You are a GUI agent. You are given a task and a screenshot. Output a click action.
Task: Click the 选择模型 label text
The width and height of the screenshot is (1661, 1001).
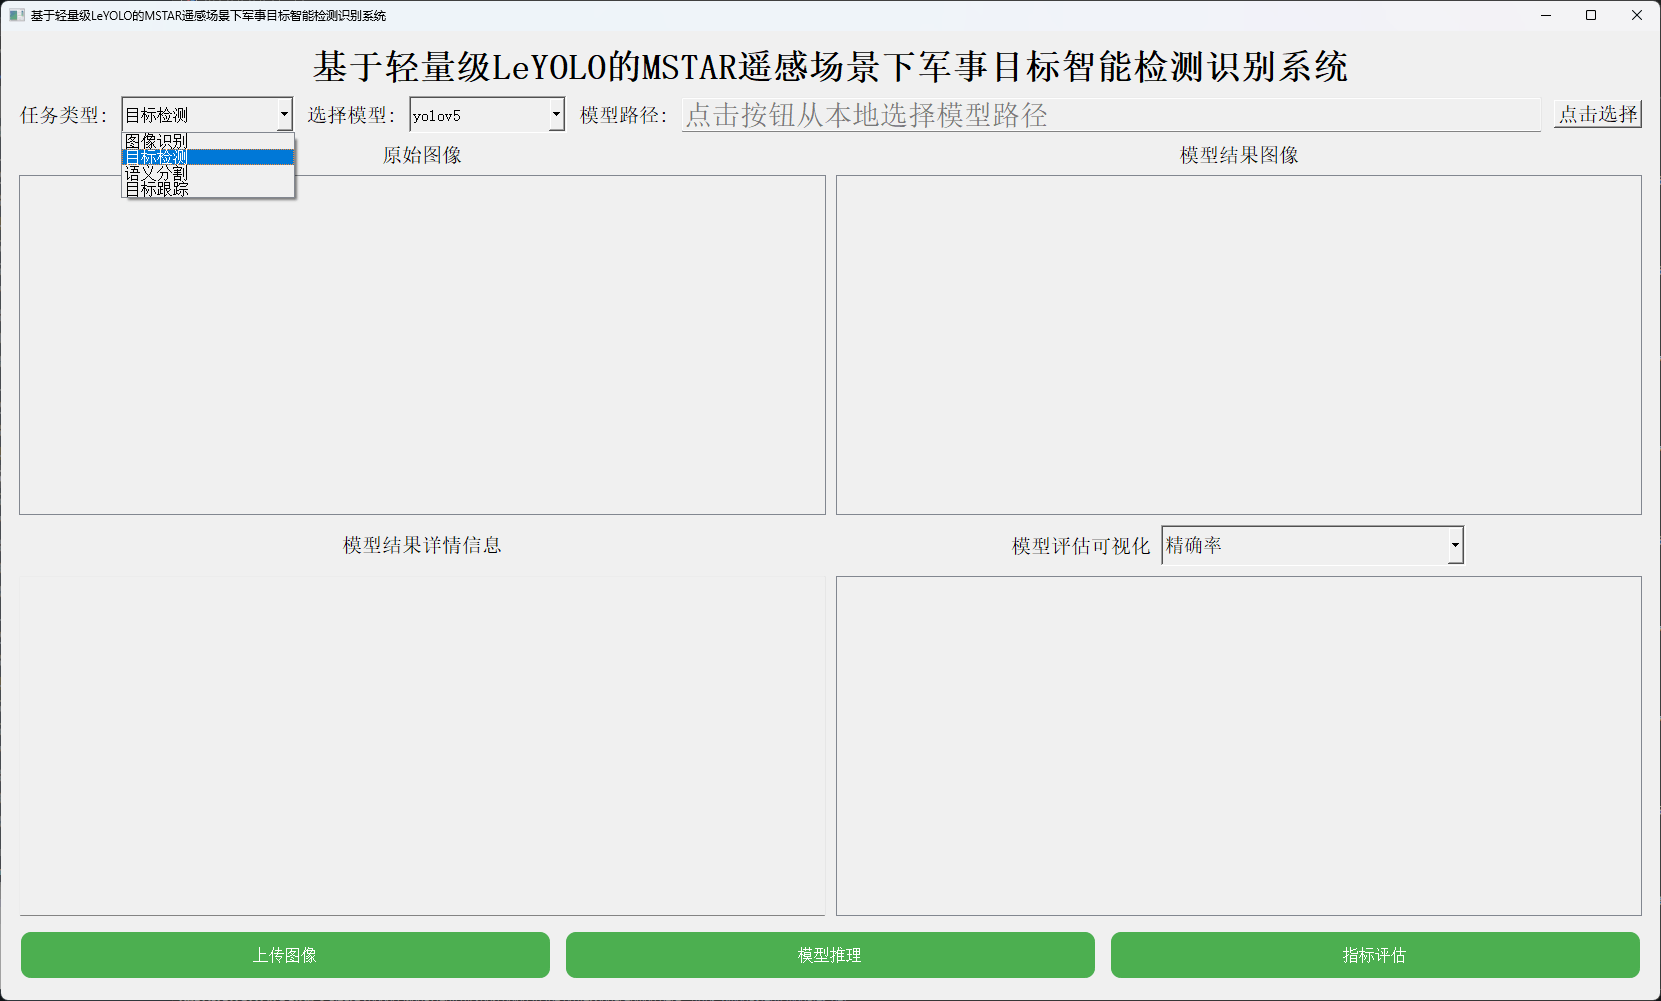tap(351, 115)
